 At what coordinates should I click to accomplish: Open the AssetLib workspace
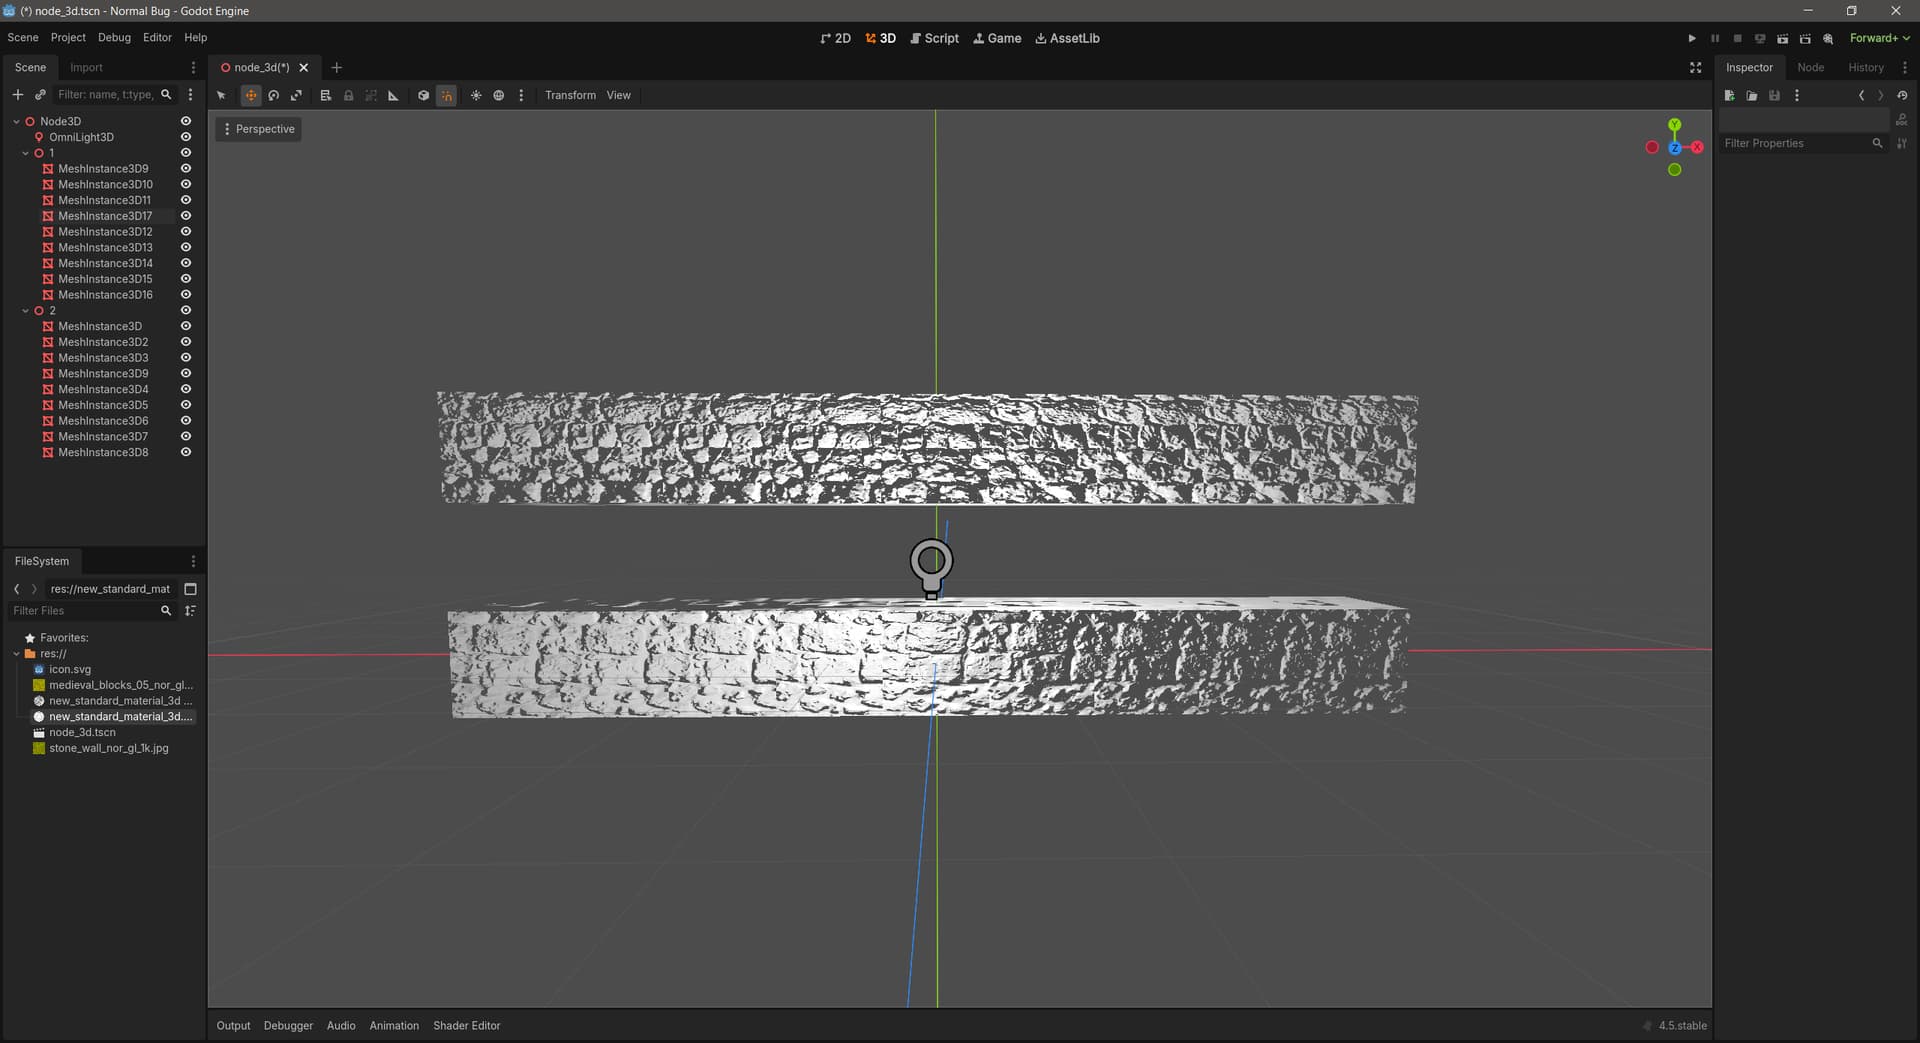point(1067,38)
